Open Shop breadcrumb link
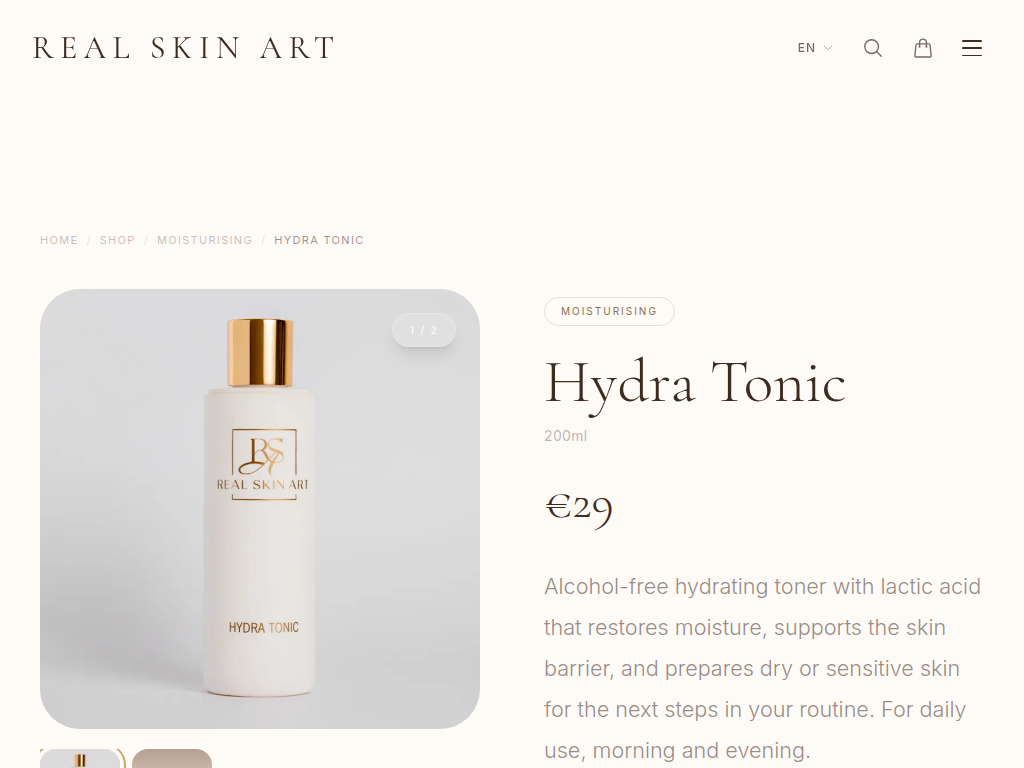 (x=118, y=240)
